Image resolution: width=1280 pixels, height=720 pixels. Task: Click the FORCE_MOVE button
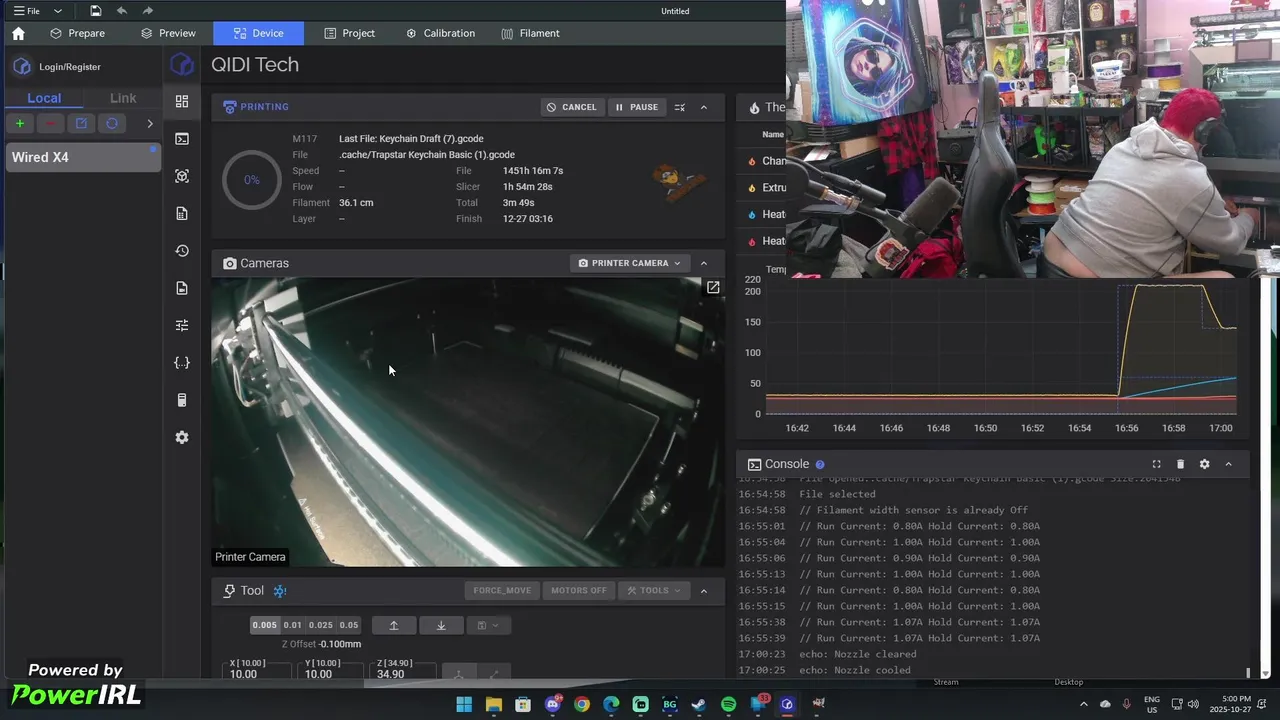click(502, 590)
